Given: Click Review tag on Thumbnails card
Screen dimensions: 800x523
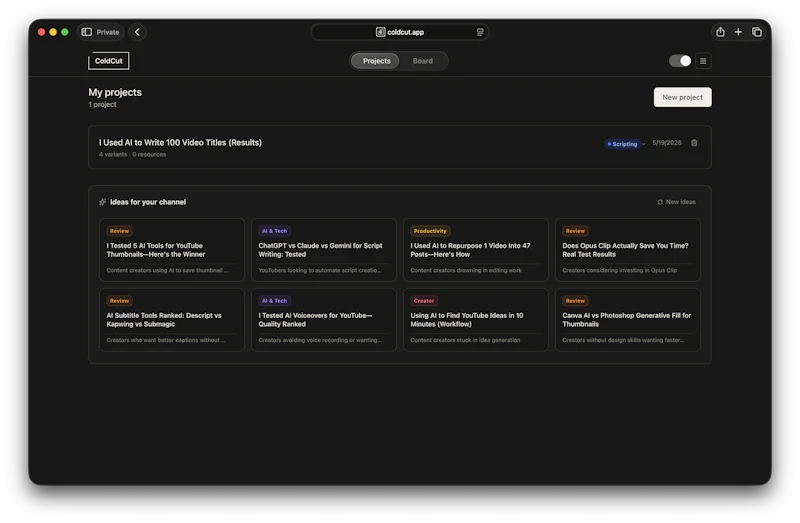Looking at the screenshot, I should pos(119,231).
